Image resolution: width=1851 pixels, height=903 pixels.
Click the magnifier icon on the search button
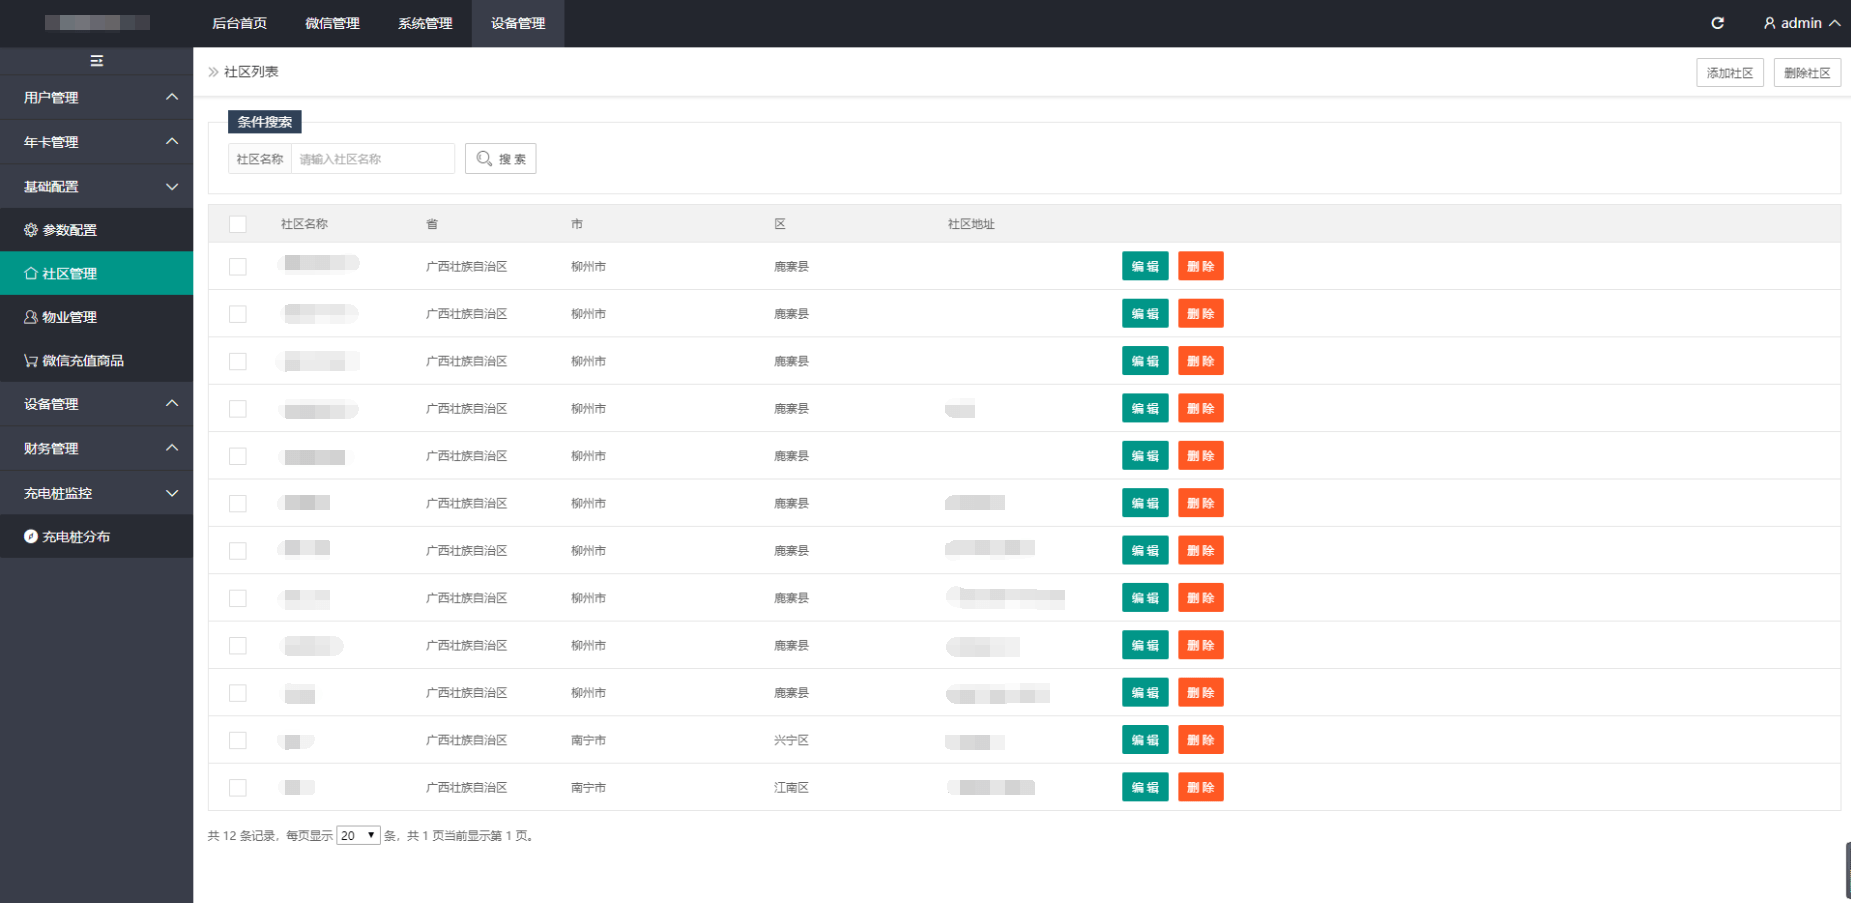(x=484, y=159)
